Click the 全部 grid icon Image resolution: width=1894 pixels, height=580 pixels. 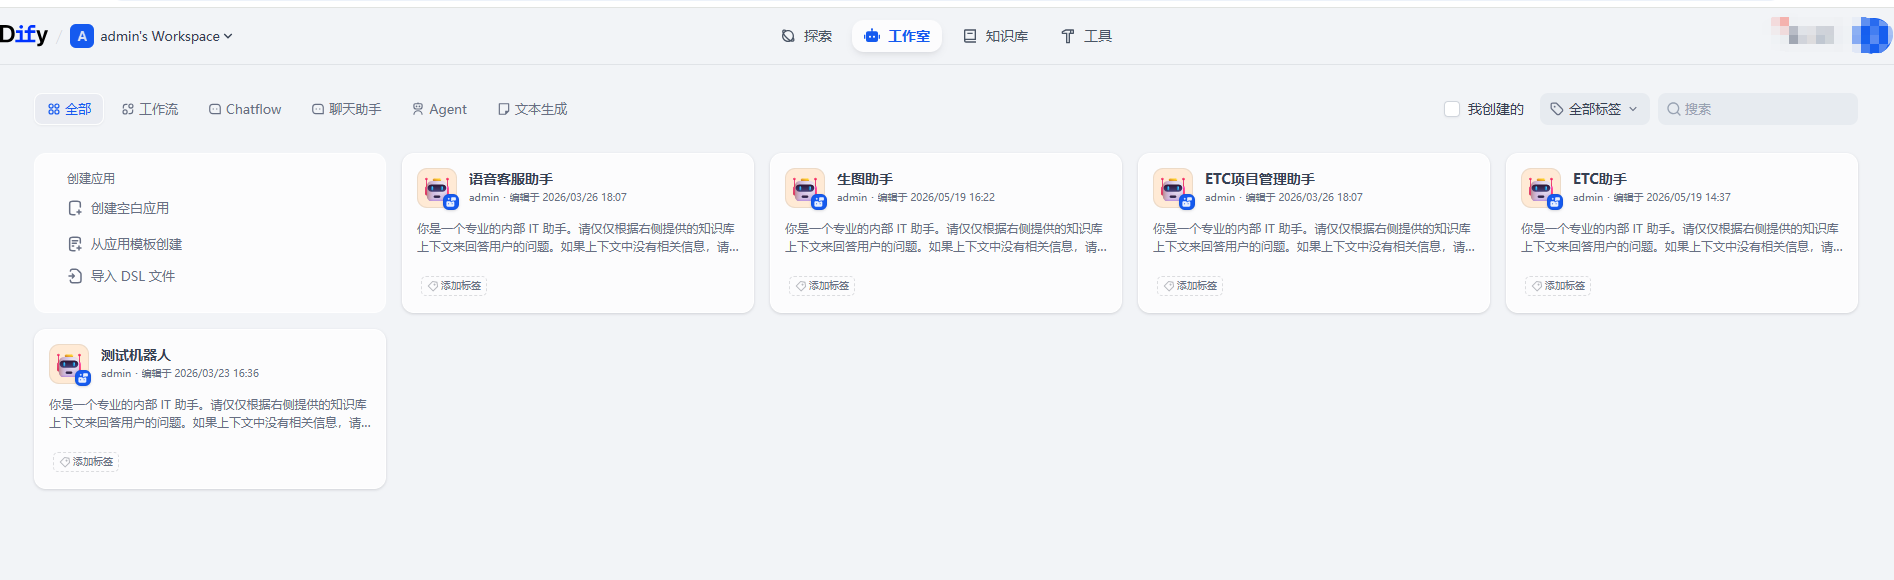pyautogui.click(x=54, y=109)
